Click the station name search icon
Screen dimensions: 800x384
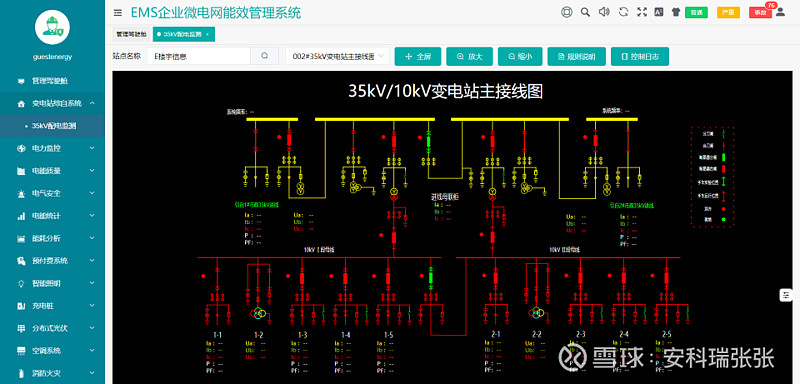tap(264, 56)
